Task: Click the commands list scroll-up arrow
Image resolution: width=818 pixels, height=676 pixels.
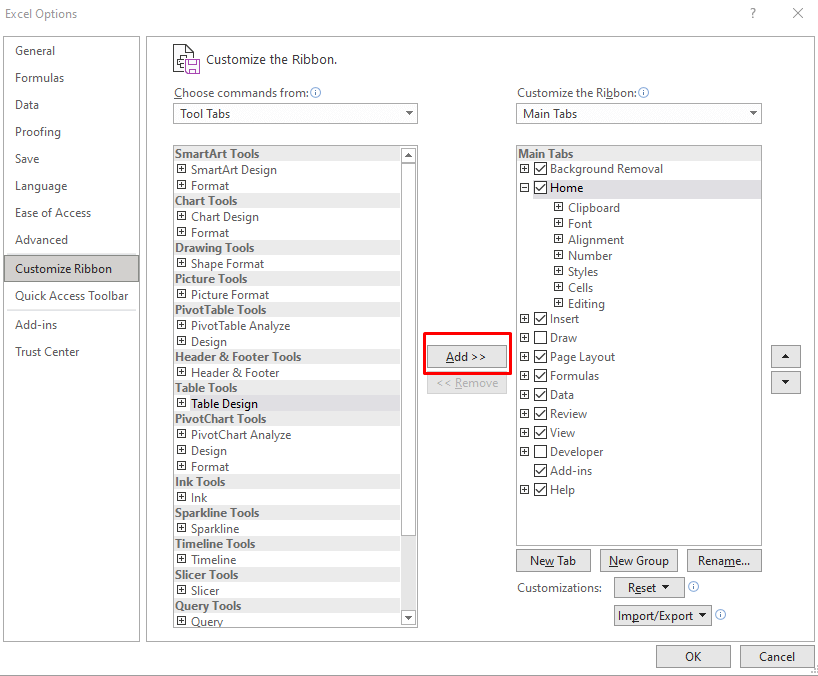Action: point(408,155)
